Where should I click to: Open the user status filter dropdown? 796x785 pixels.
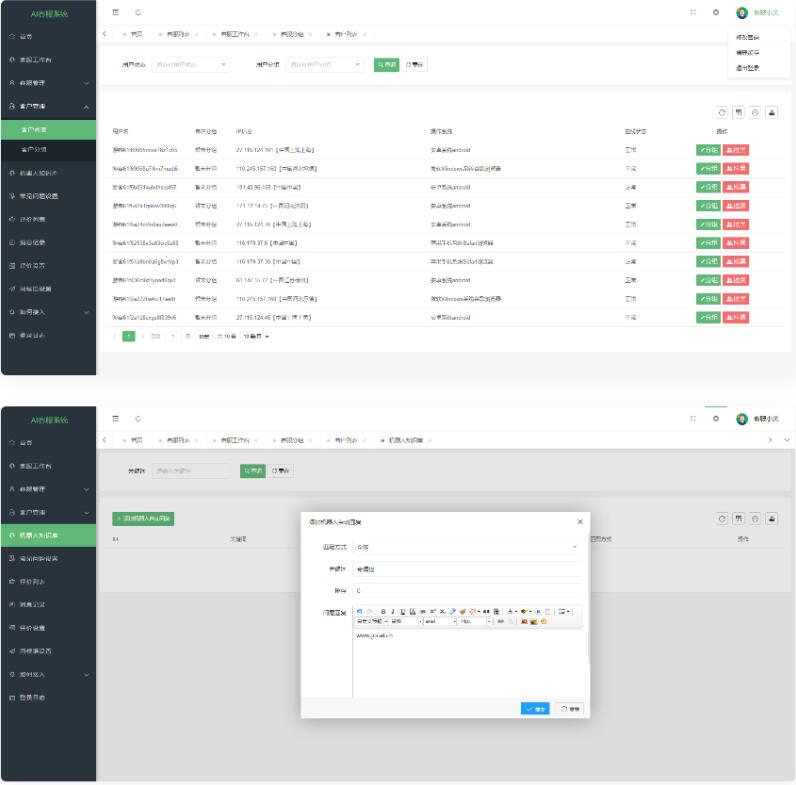point(190,65)
